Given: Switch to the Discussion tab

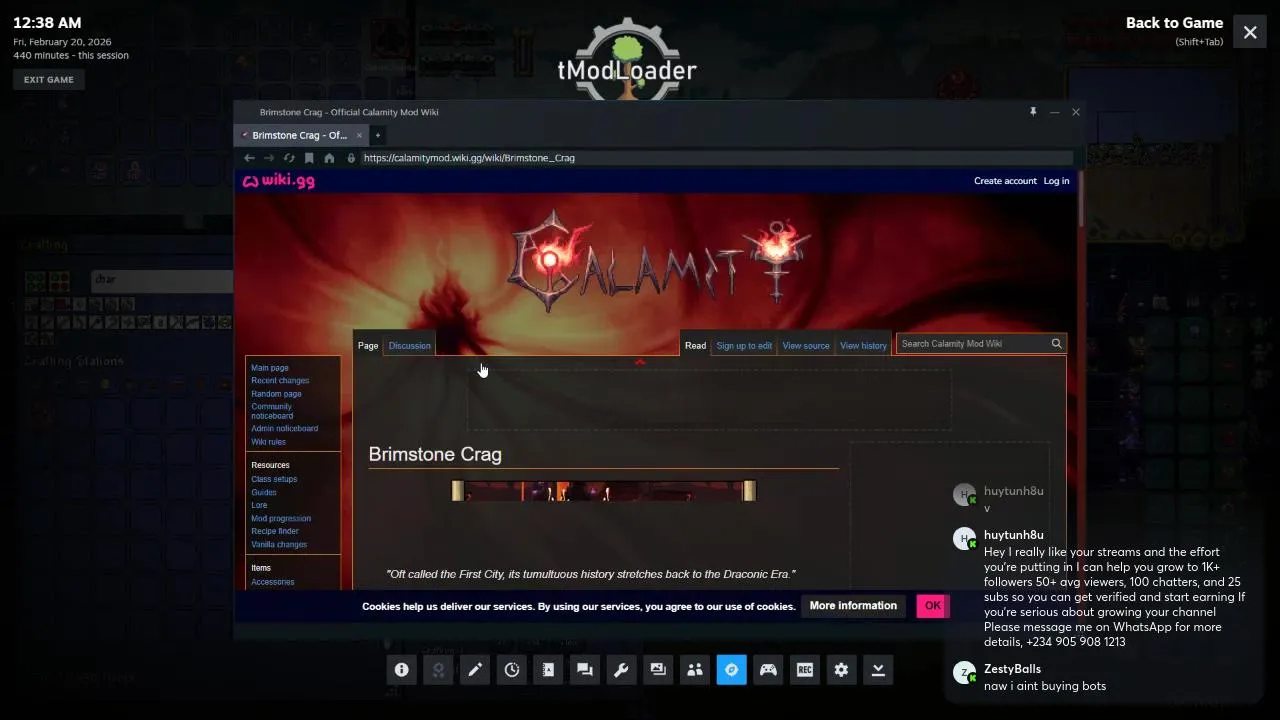Looking at the screenshot, I should (x=410, y=346).
